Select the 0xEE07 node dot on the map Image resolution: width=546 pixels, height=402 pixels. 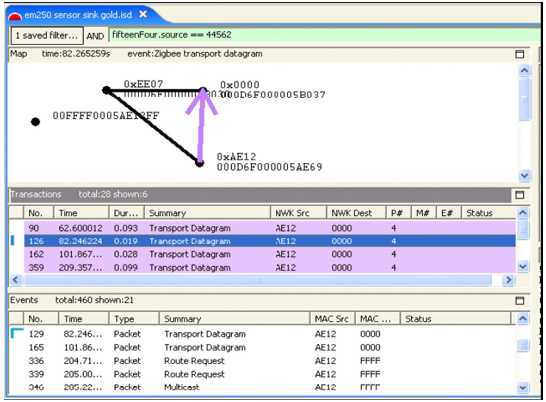[x=107, y=91]
